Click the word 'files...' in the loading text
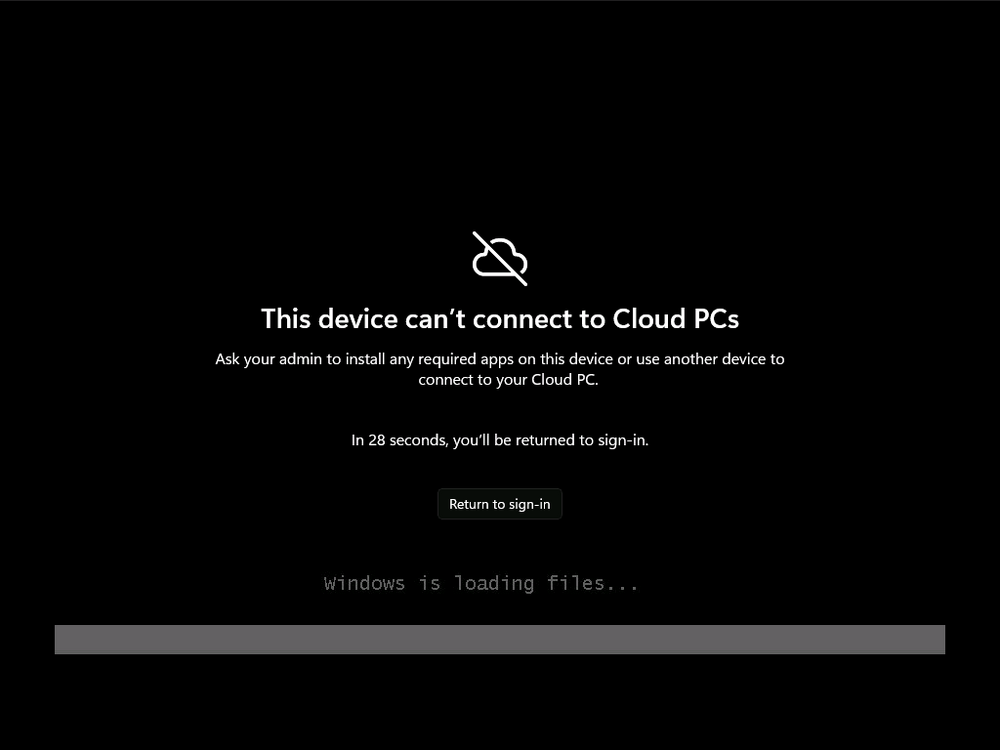The image size is (1000, 750). click(592, 584)
